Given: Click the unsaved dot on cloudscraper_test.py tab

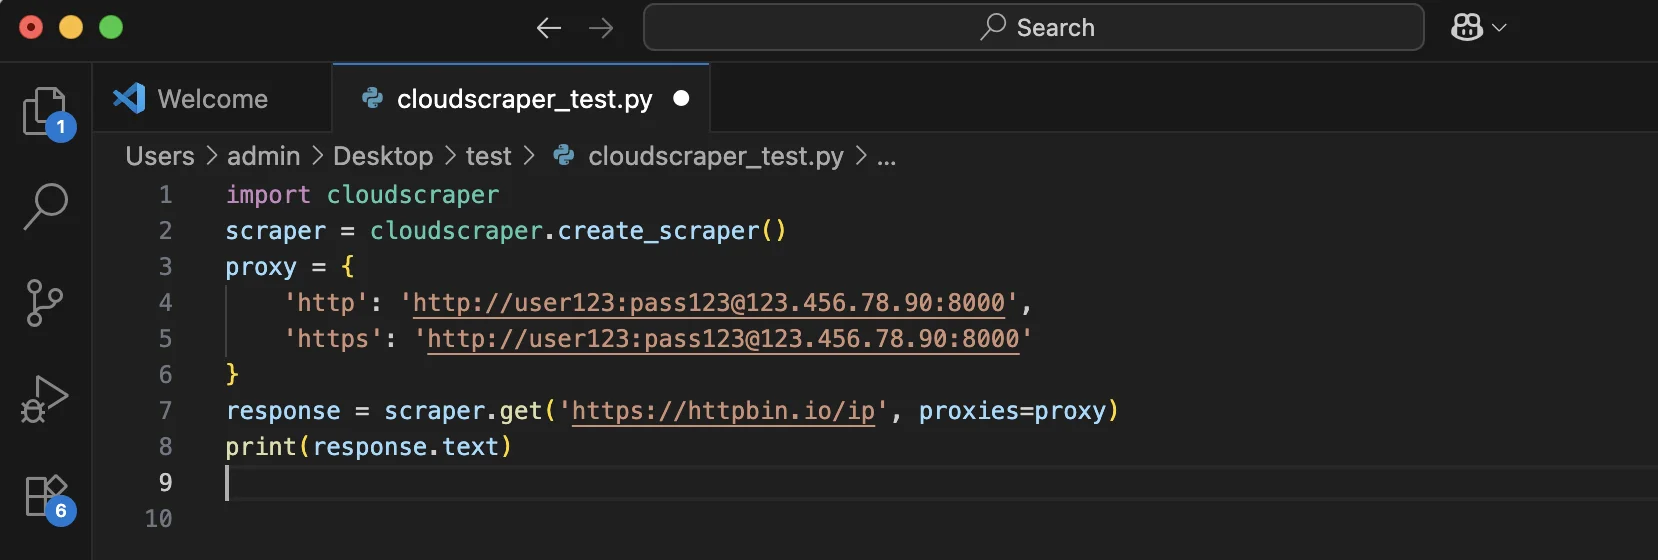Looking at the screenshot, I should (681, 98).
